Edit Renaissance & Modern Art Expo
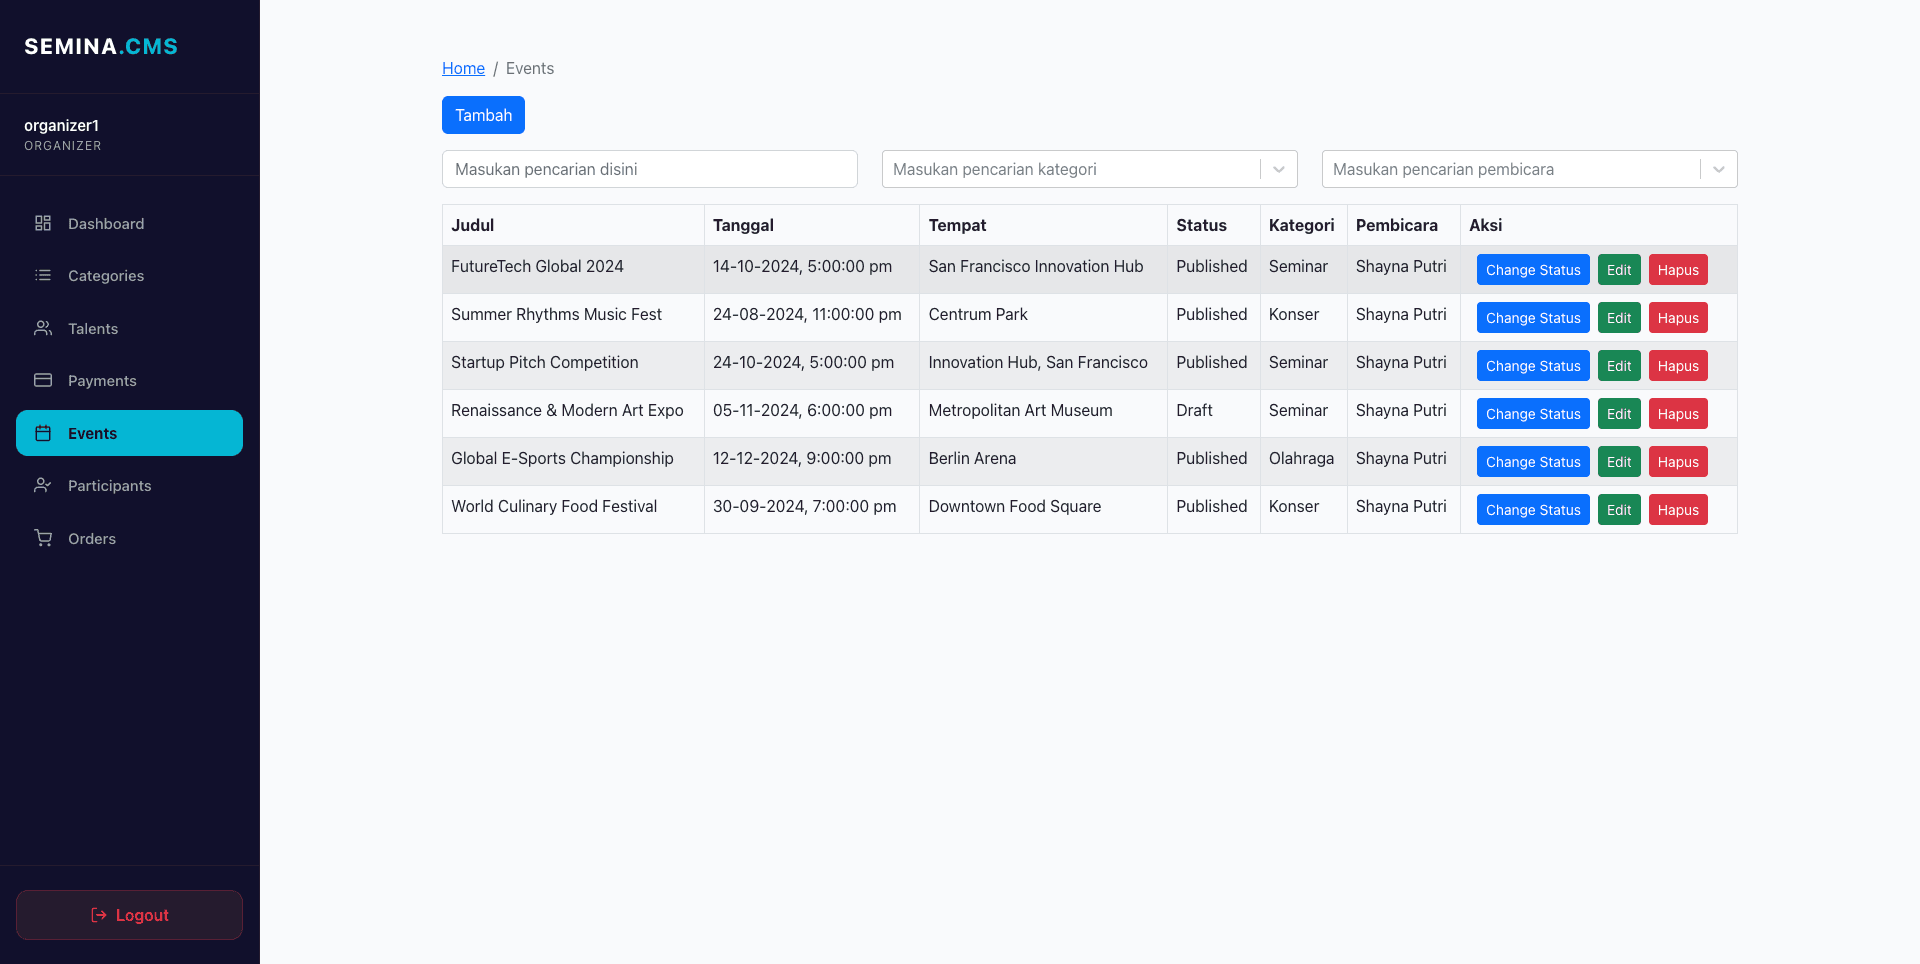The height and width of the screenshot is (964, 1920). click(1619, 414)
